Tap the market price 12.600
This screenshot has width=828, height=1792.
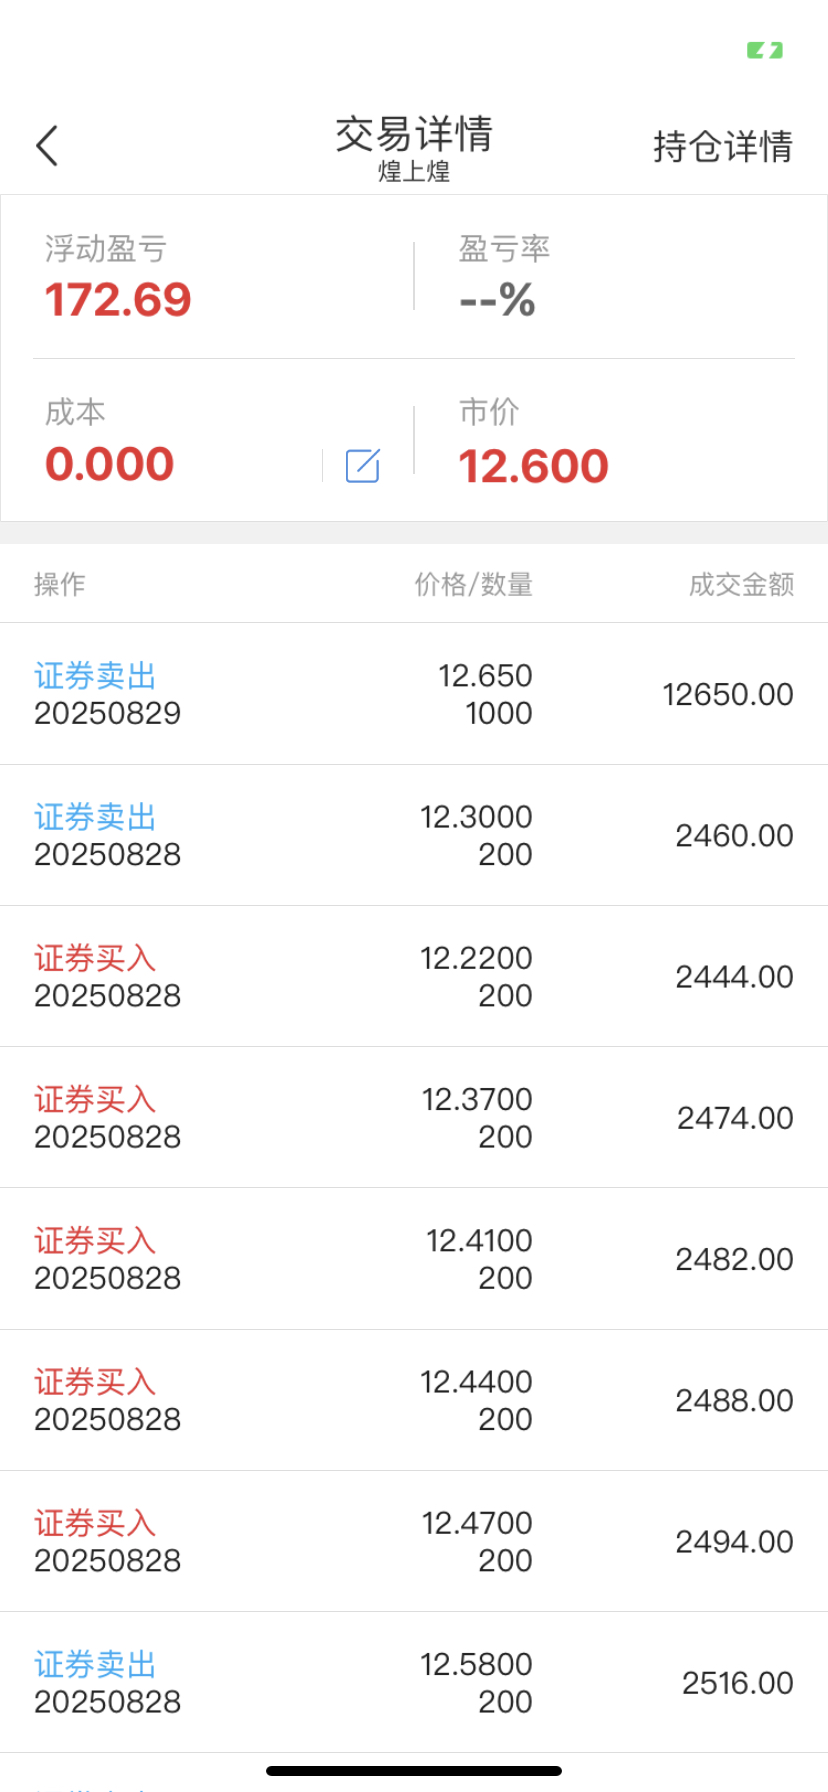pyautogui.click(x=533, y=466)
